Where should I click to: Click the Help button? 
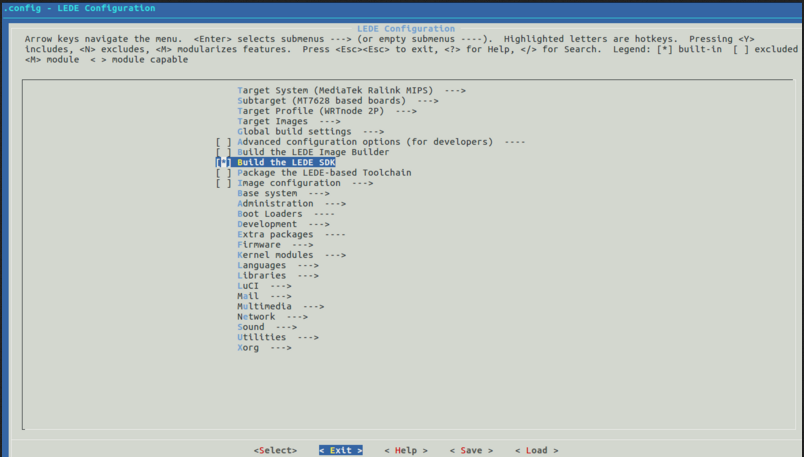(x=406, y=450)
